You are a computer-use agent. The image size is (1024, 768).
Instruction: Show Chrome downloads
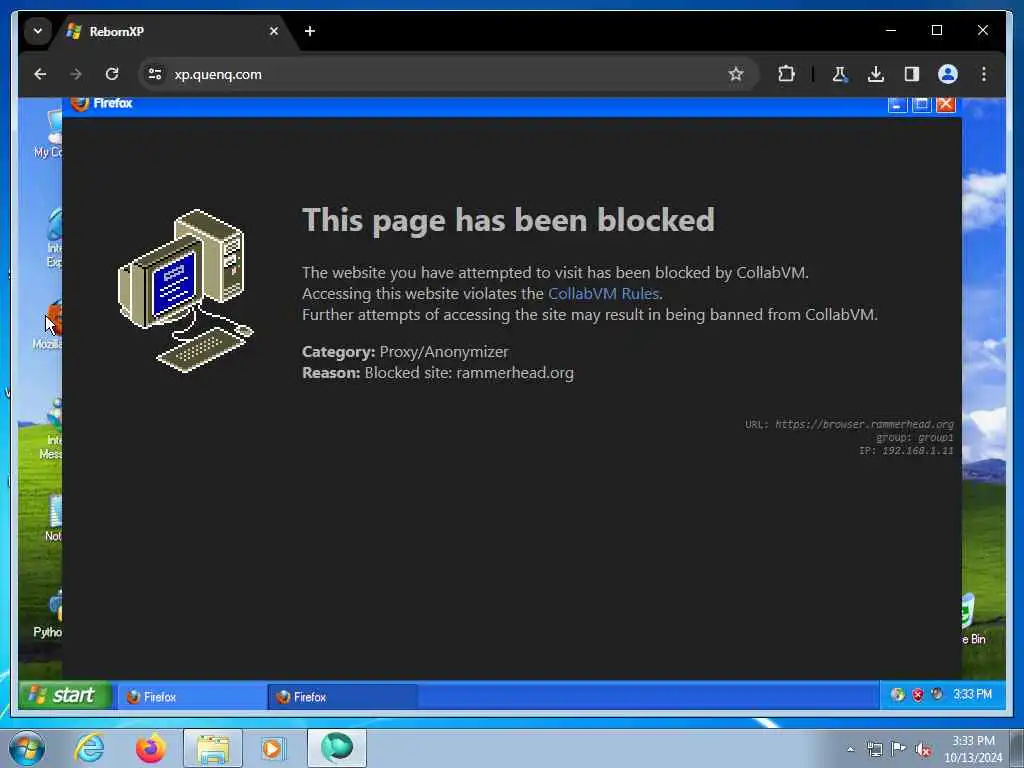tap(876, 74)
